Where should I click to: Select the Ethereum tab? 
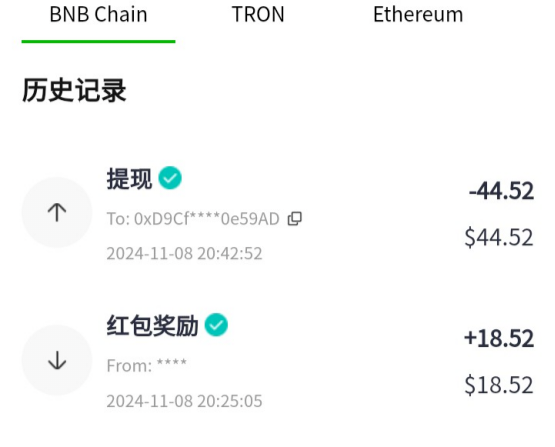418,15
